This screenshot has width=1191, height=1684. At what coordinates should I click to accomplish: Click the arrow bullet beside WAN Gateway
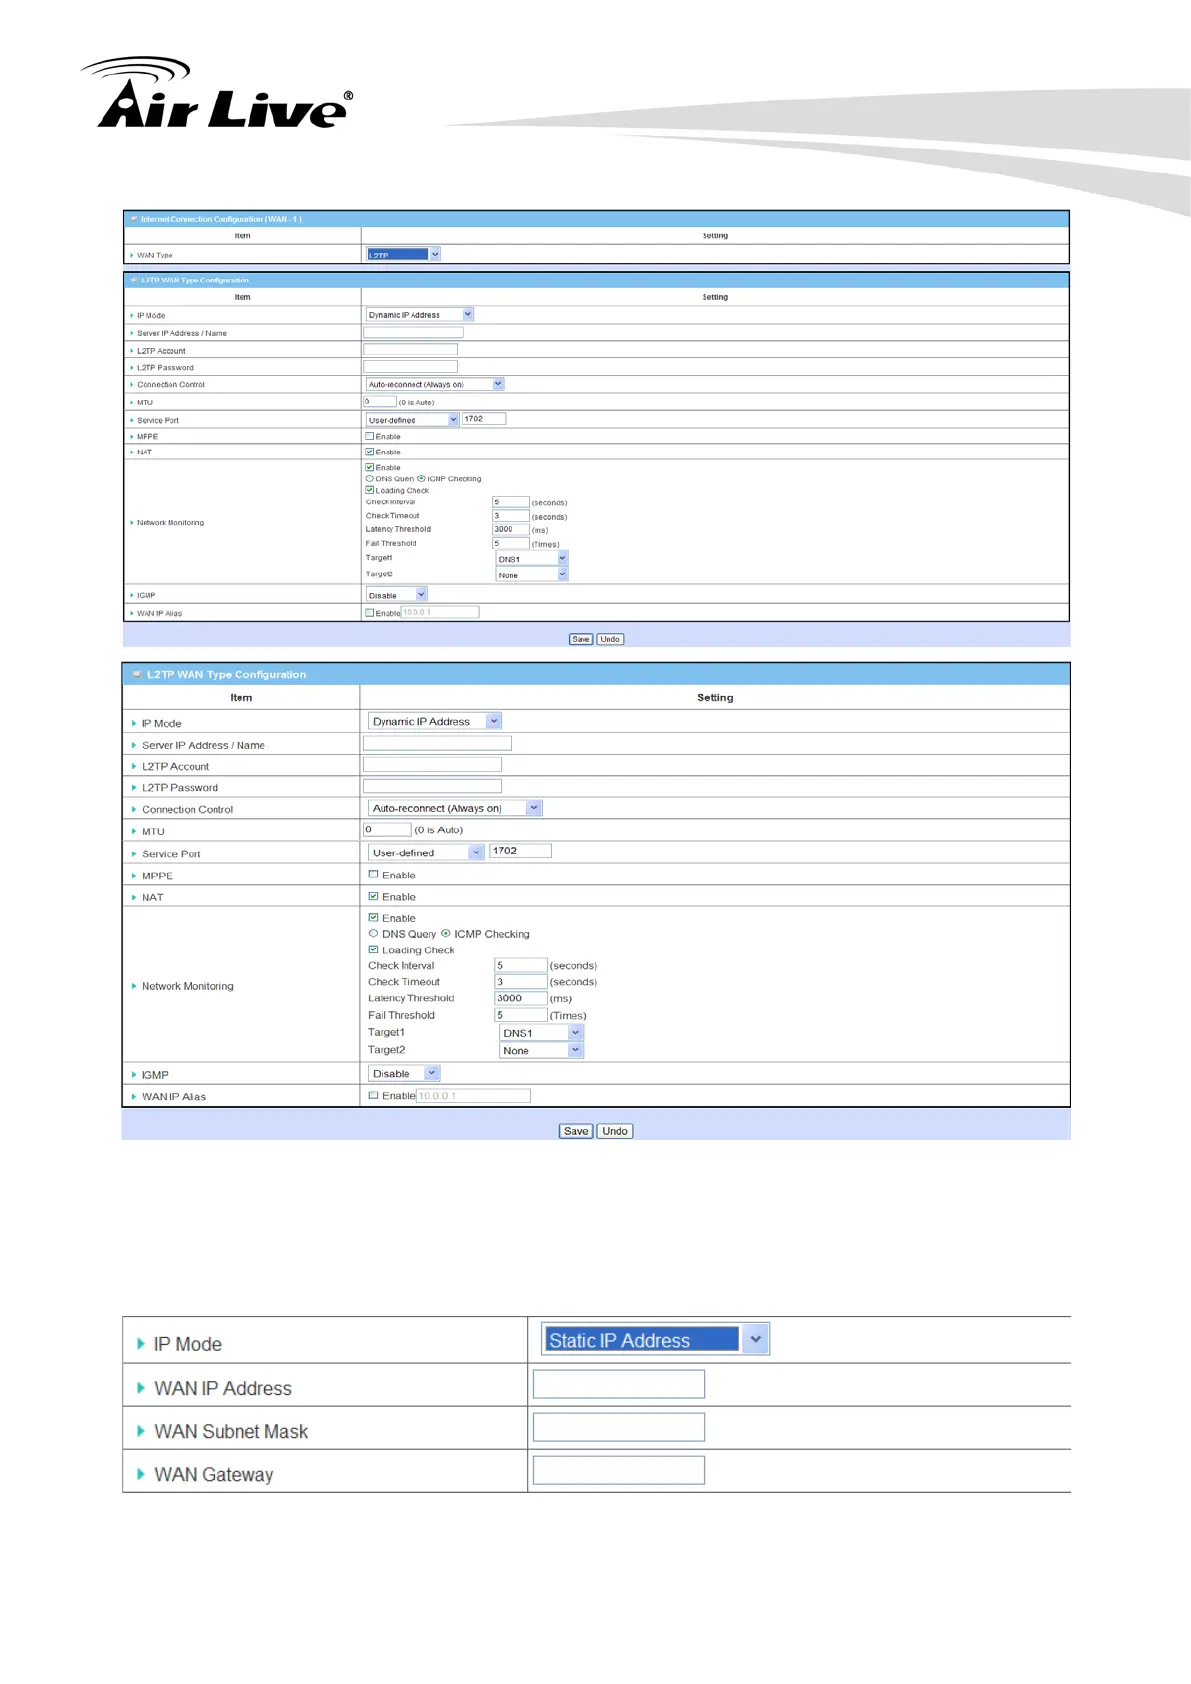point(141,1474)
